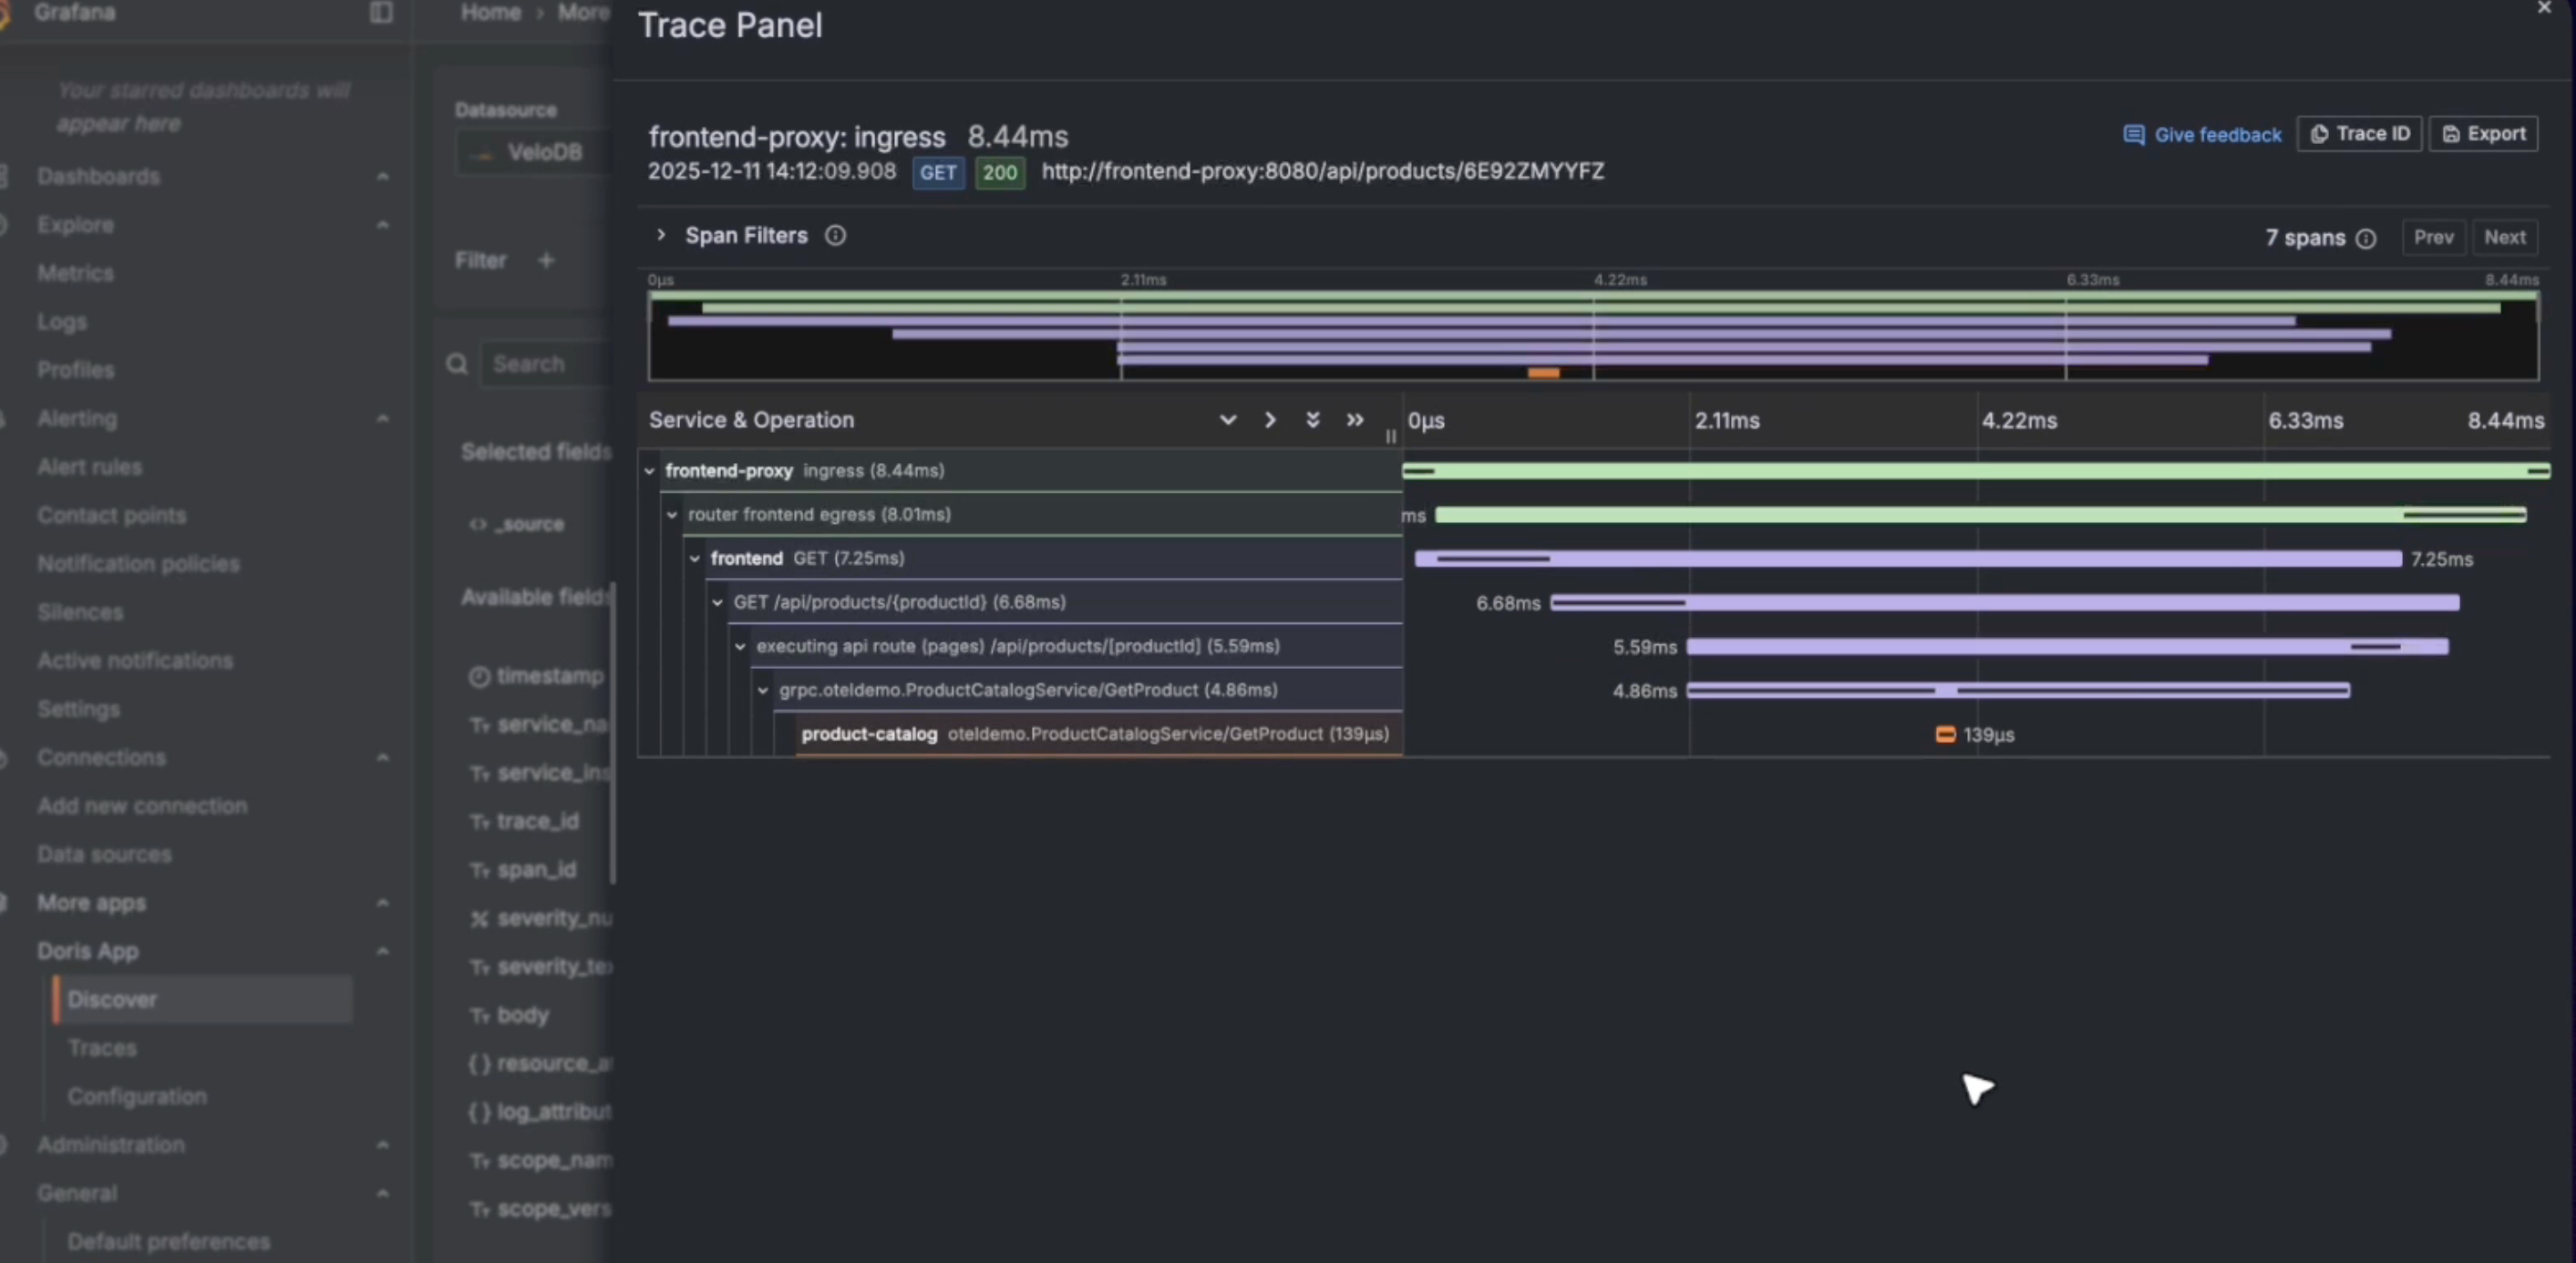Click info icon beside 7 spans
2576x1263 pixels.
click(x=2365, y=239)
